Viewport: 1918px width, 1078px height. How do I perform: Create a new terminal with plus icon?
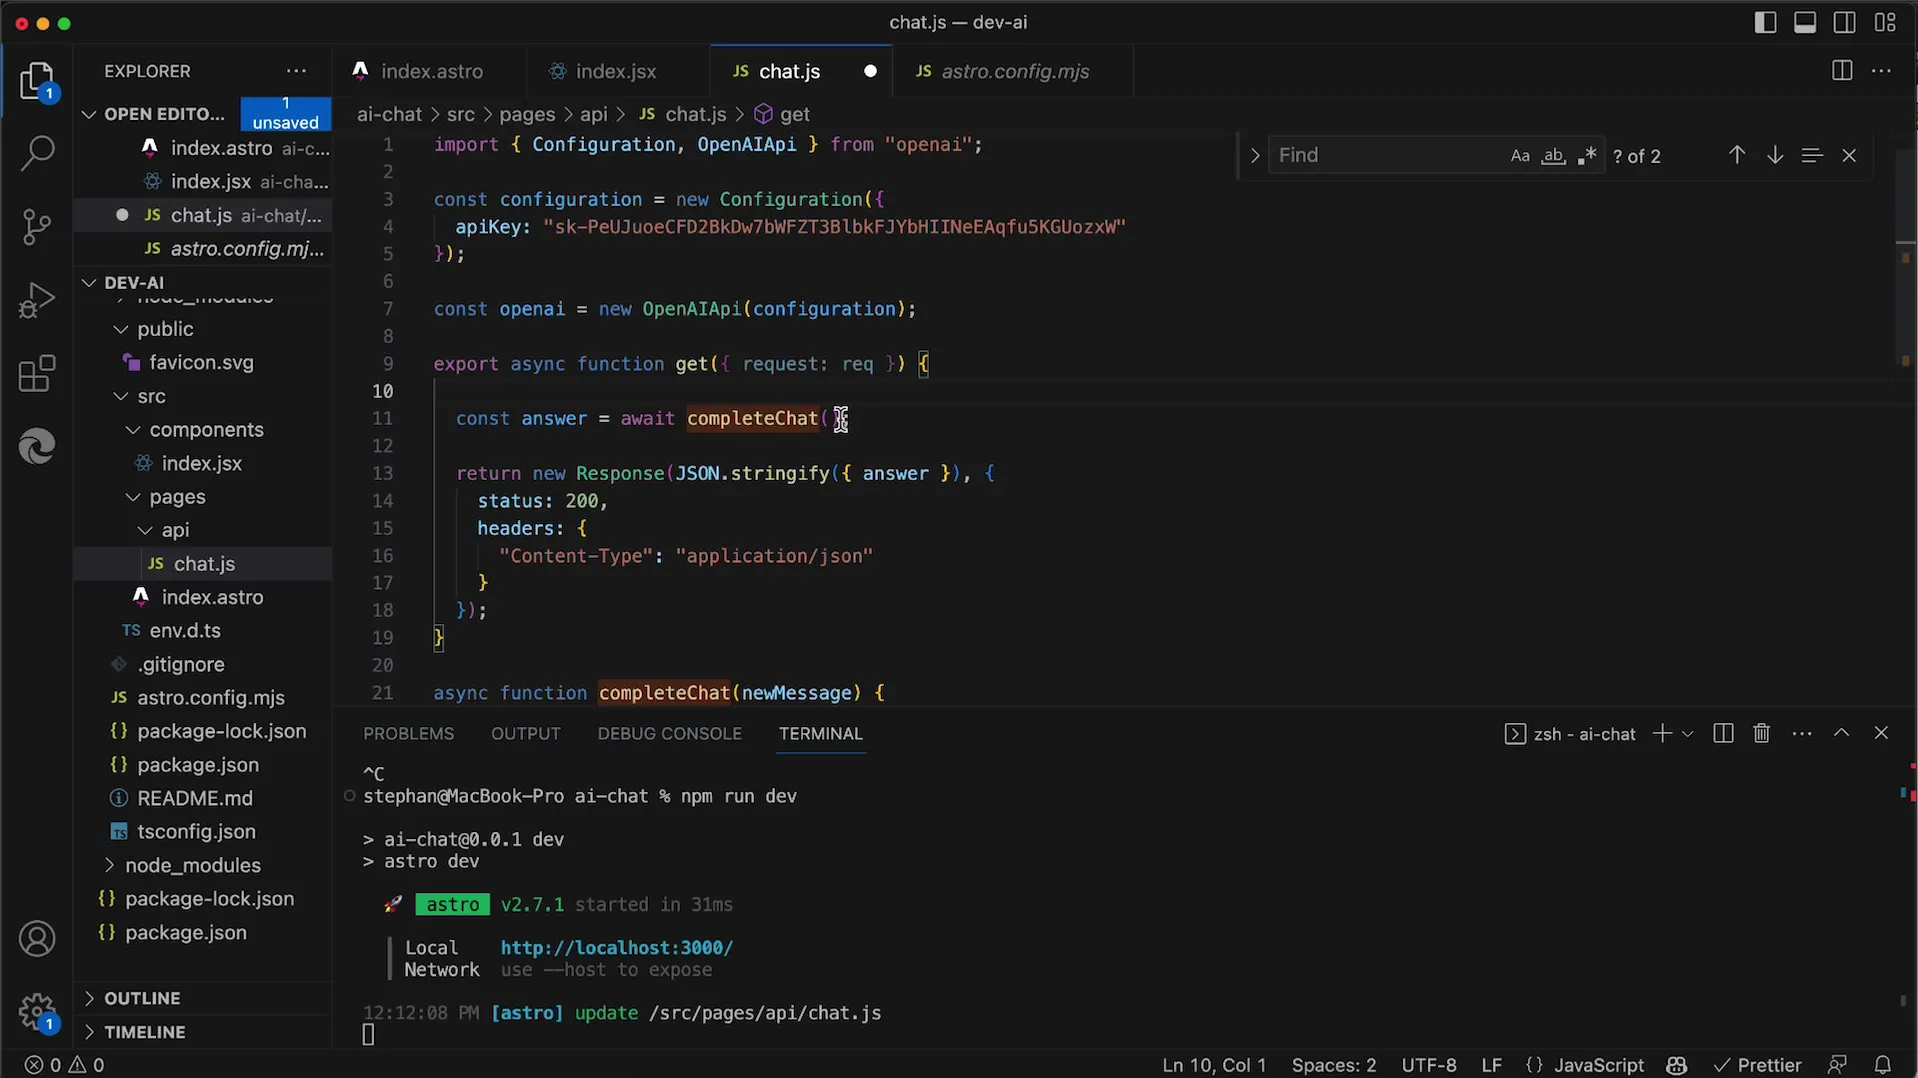click(1662, 734)
